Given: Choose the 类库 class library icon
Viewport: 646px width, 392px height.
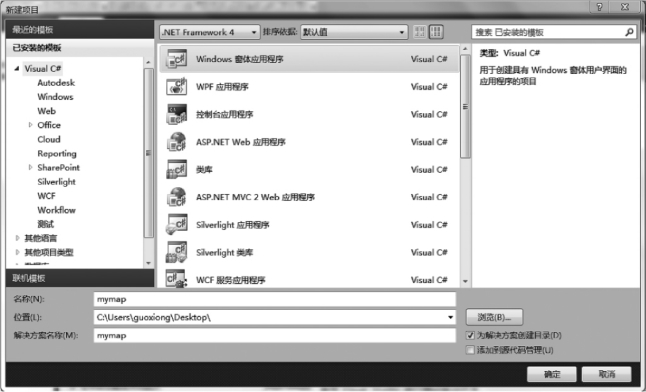Looking at the screenshot, I should (176, 169).
